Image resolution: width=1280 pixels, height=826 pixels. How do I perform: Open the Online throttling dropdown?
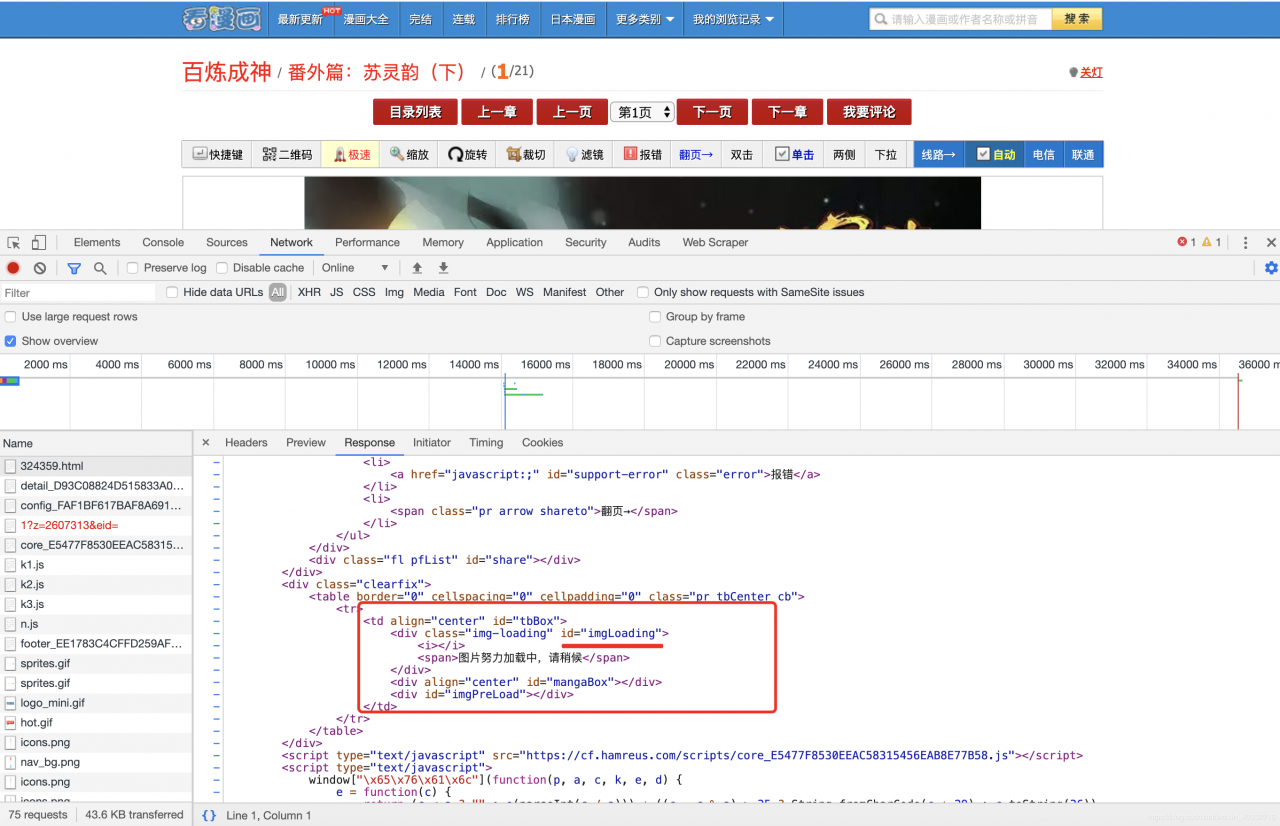click(355, 268)
